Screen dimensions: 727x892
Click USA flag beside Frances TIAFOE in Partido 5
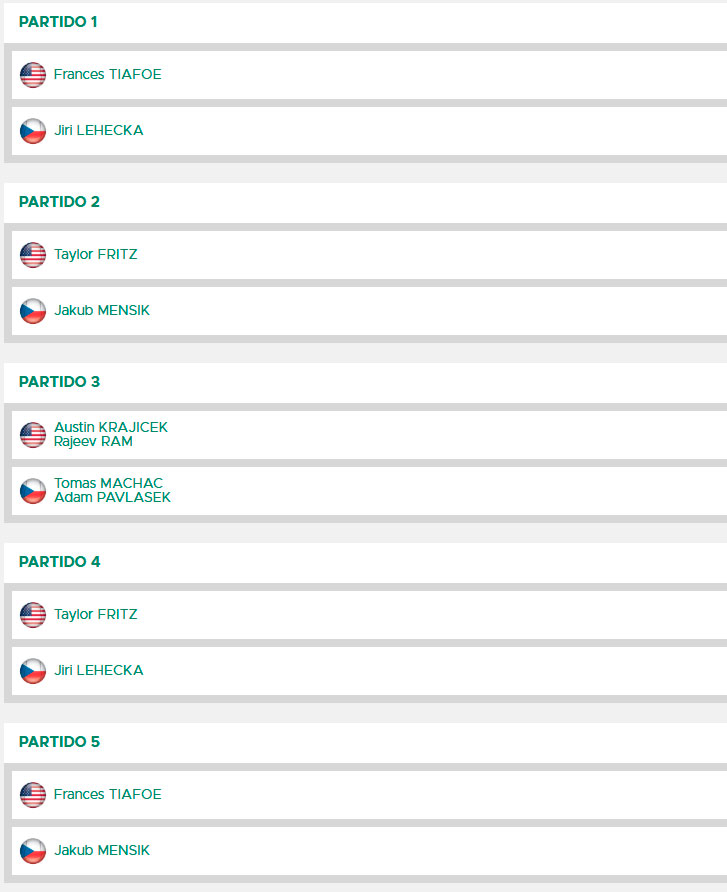[x=33, y=795]
